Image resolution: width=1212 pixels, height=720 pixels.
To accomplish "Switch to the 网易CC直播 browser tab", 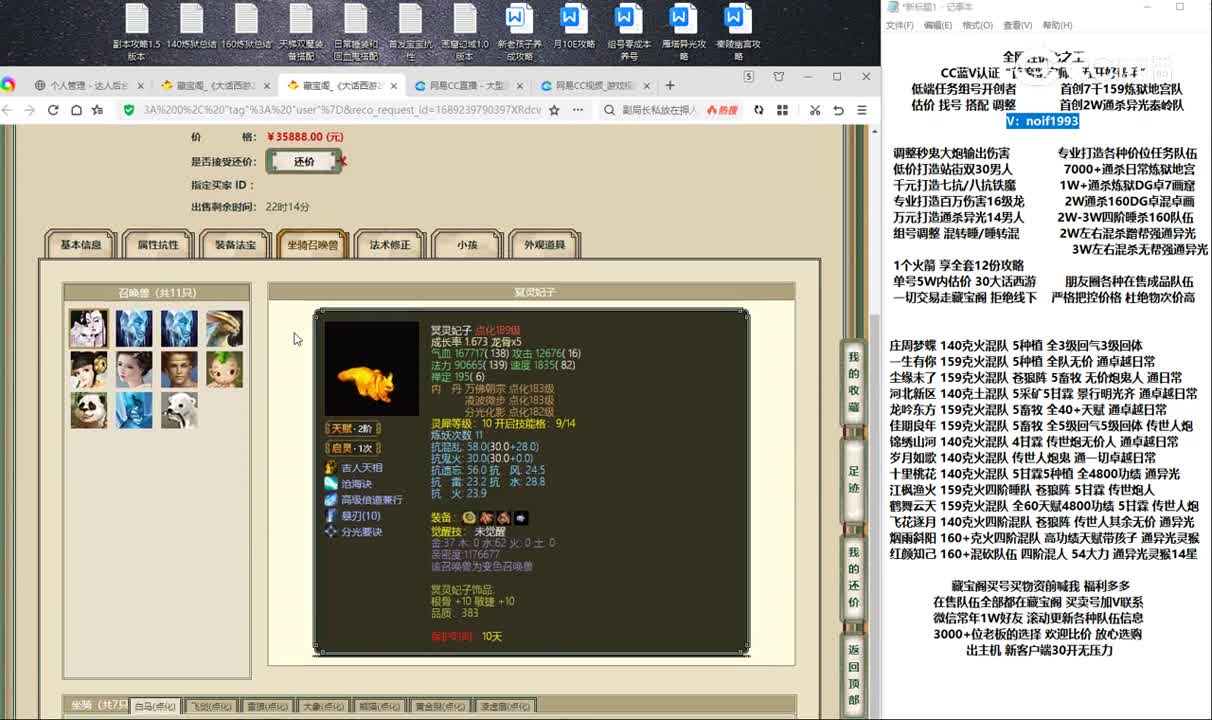I will (x=468, y=86).
